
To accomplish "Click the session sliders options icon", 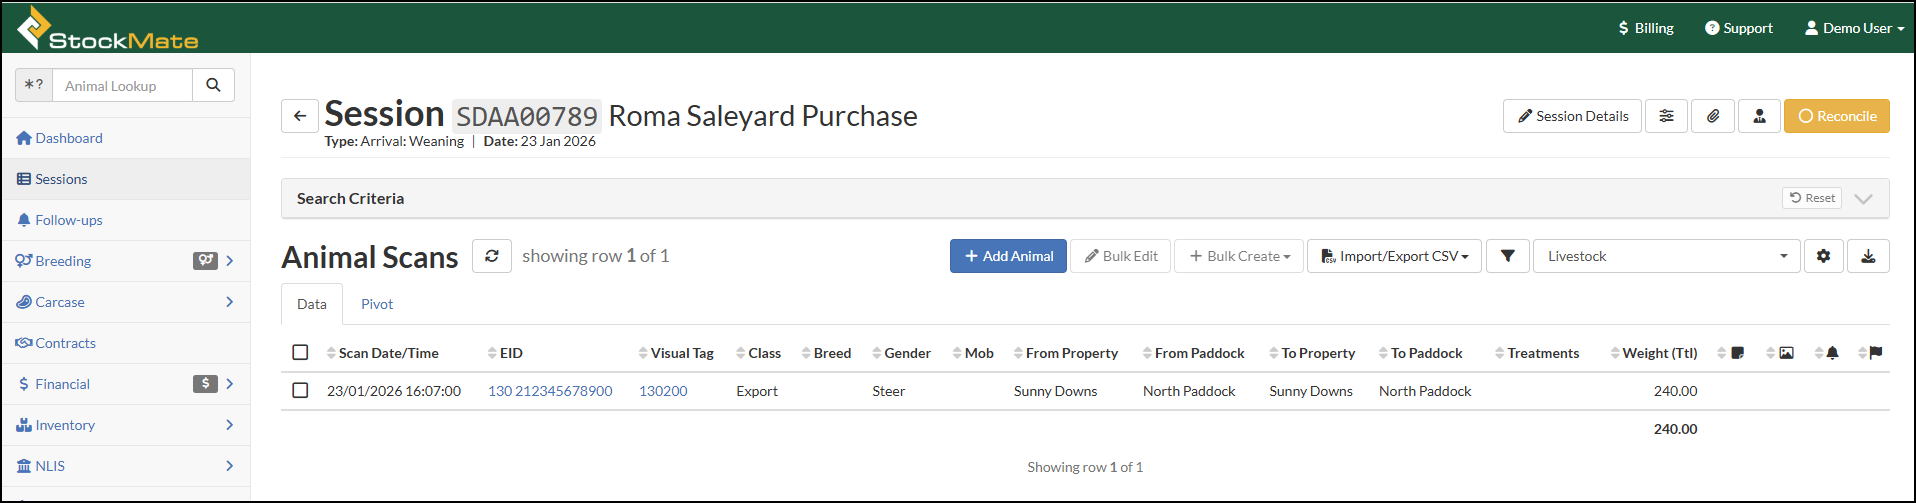I will 1666,116.
